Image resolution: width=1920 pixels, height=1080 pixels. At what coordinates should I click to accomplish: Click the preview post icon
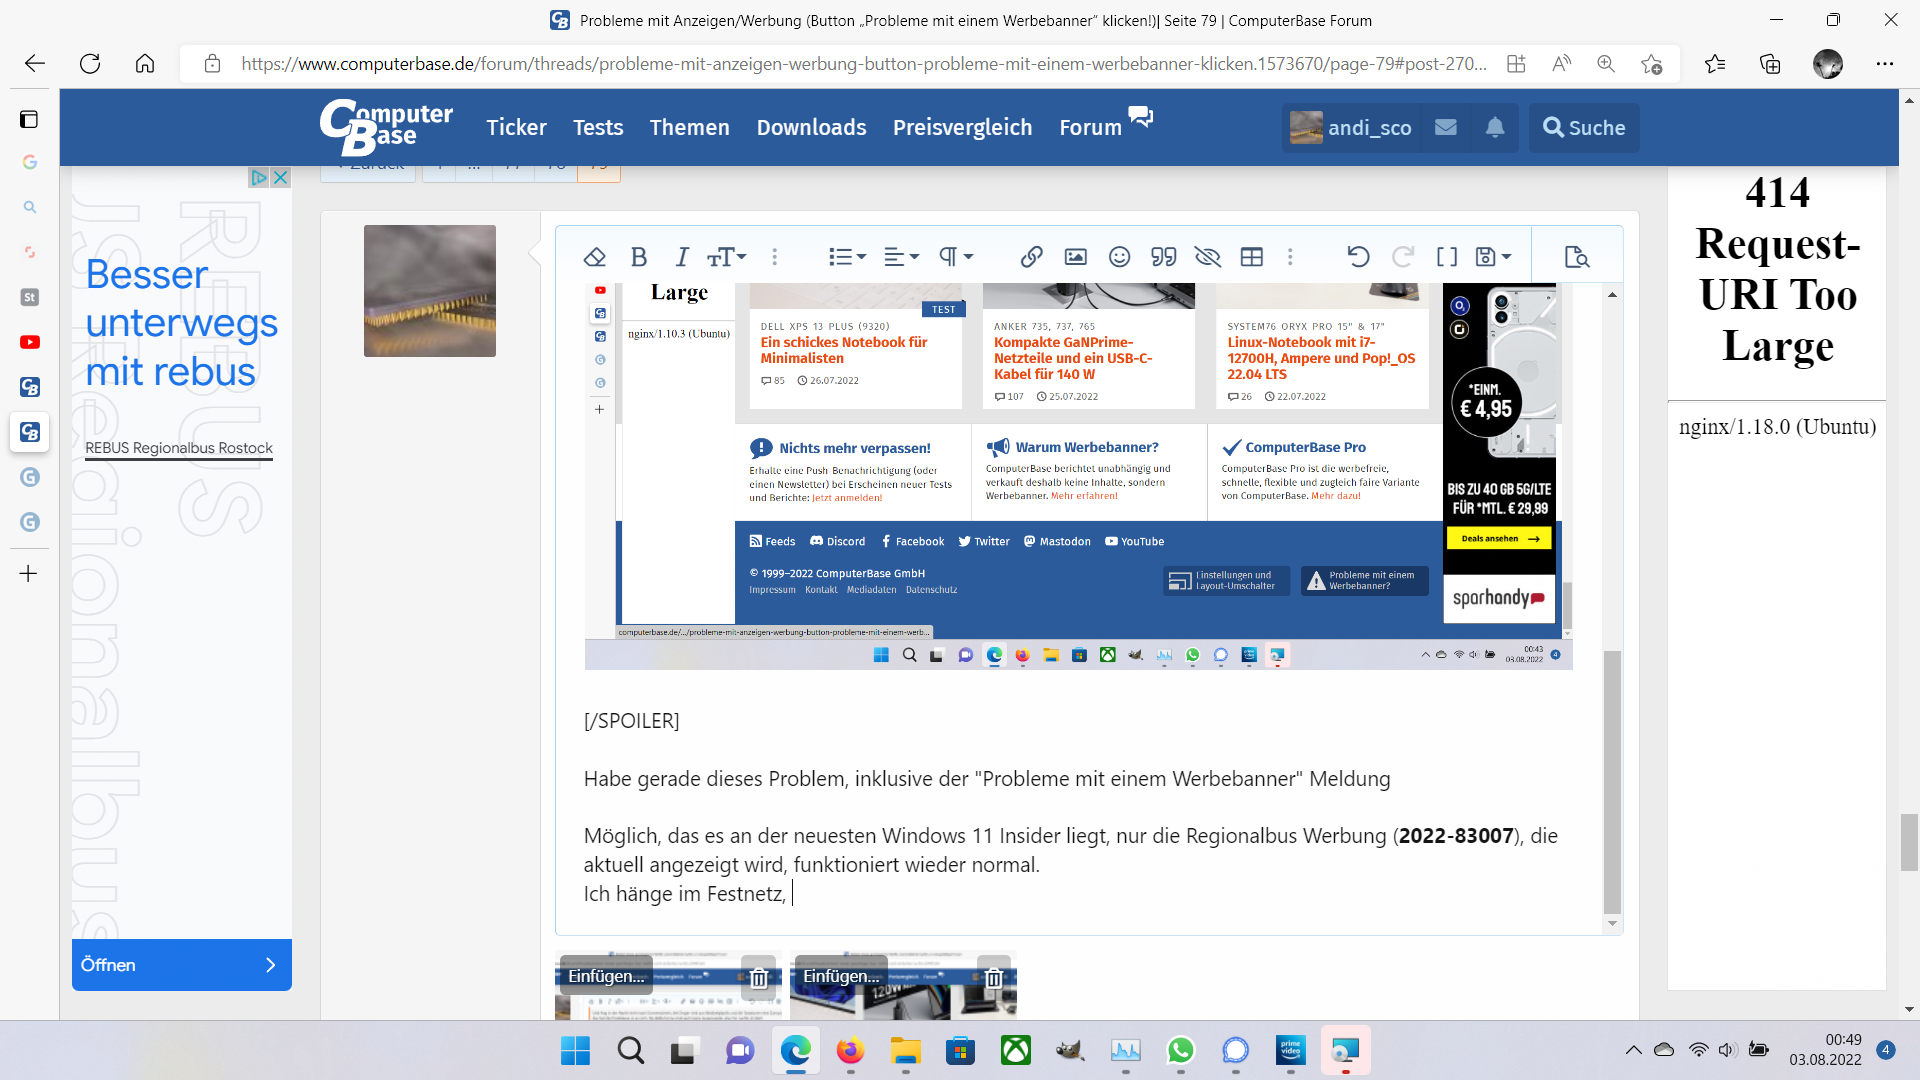click(x=1577, y=257)
